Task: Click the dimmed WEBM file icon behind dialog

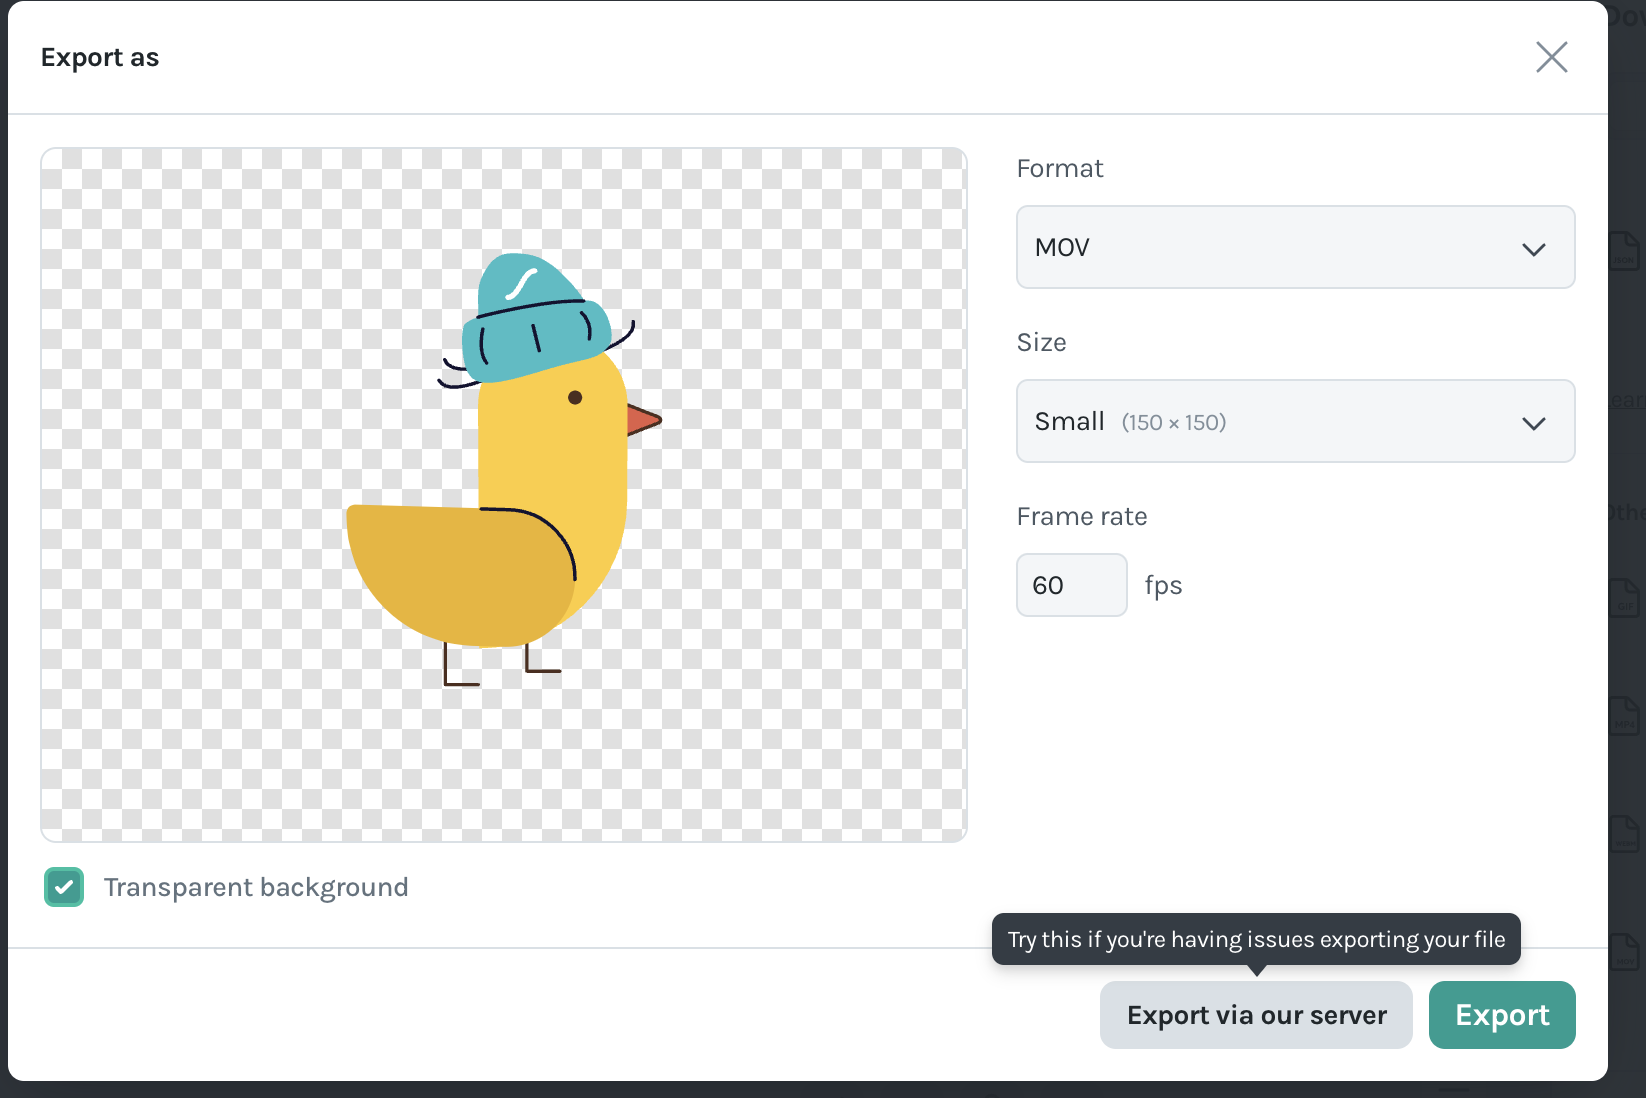Action: pos(1625,834)
